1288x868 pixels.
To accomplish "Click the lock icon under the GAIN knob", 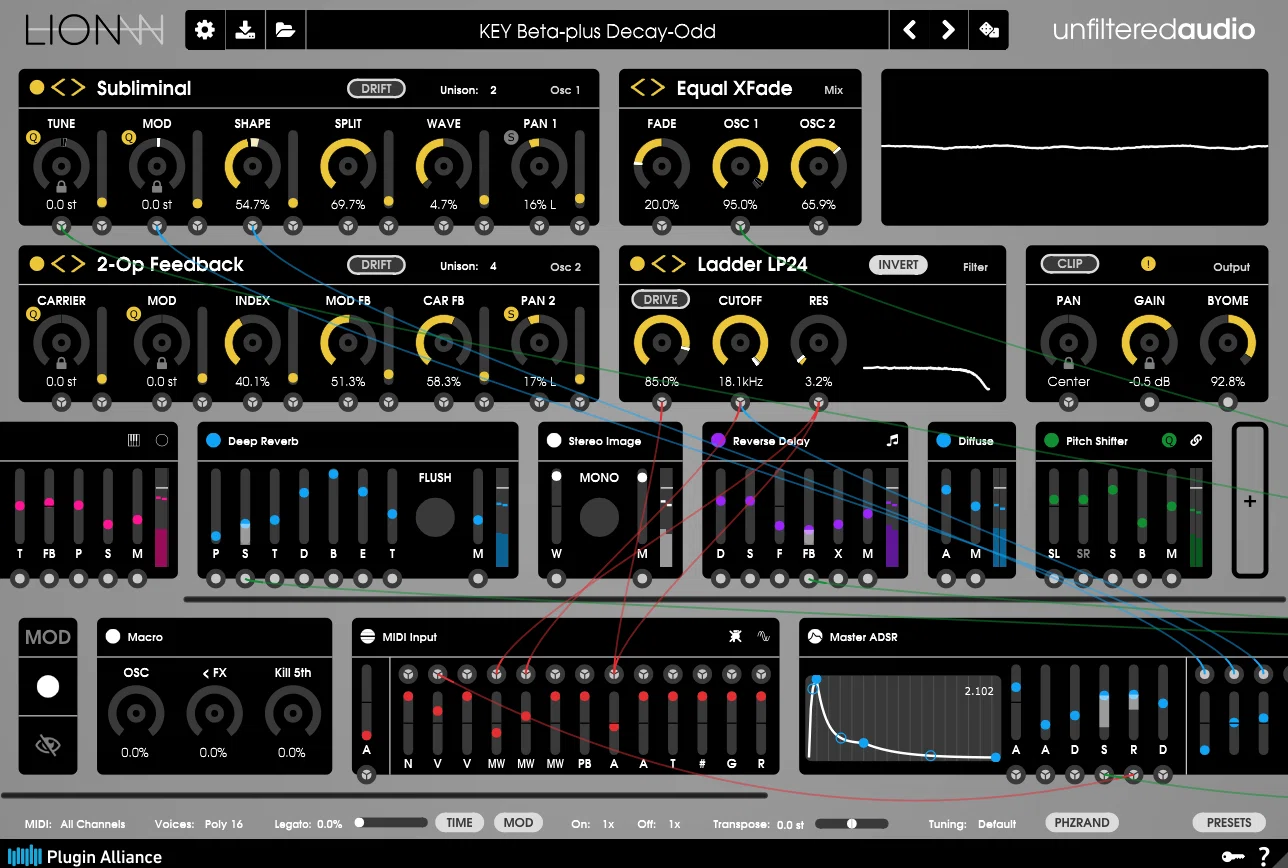I will click(1149, 363).
